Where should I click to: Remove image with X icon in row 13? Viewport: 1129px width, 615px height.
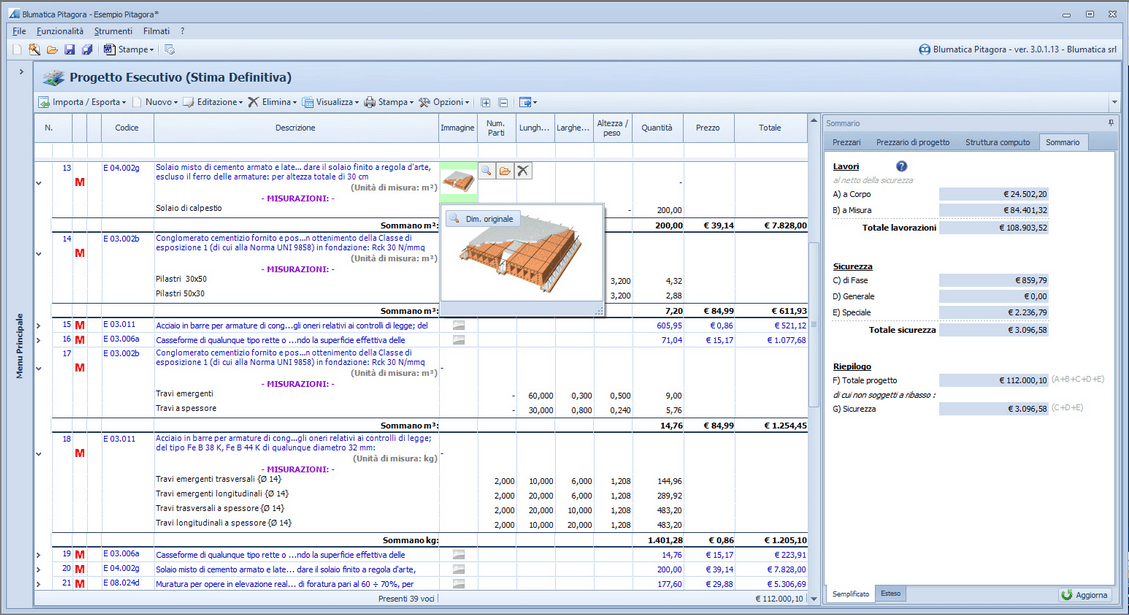[x=523, y=171]
